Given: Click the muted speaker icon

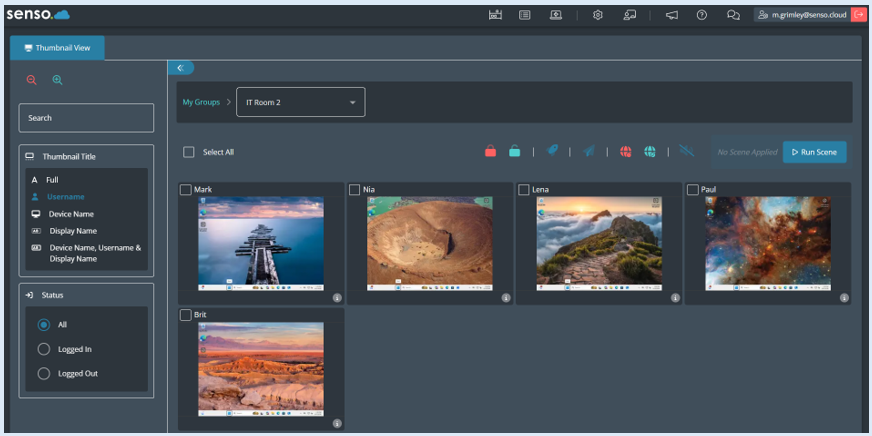Looking at the screenshot, I should [686, 151].
